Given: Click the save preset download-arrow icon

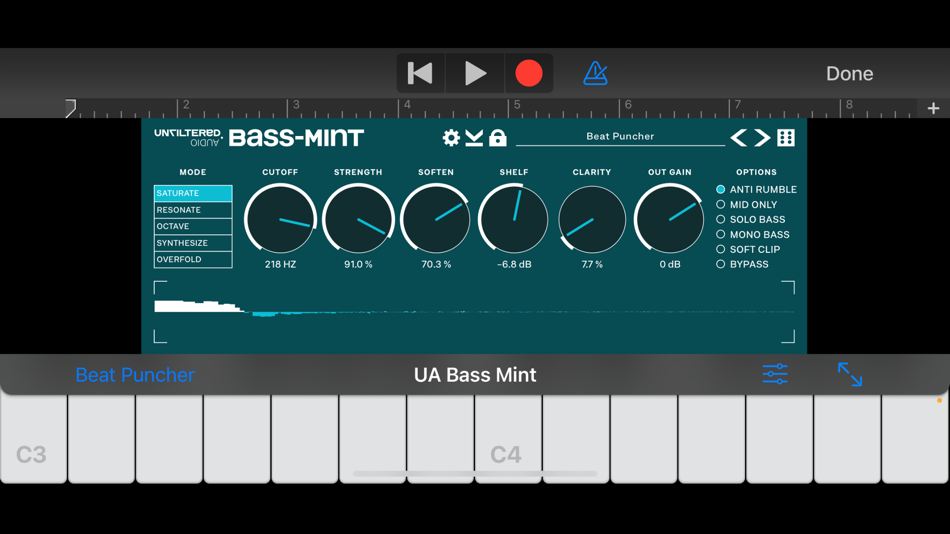Looking at the screenshot, I should click(x=474, y=138).
